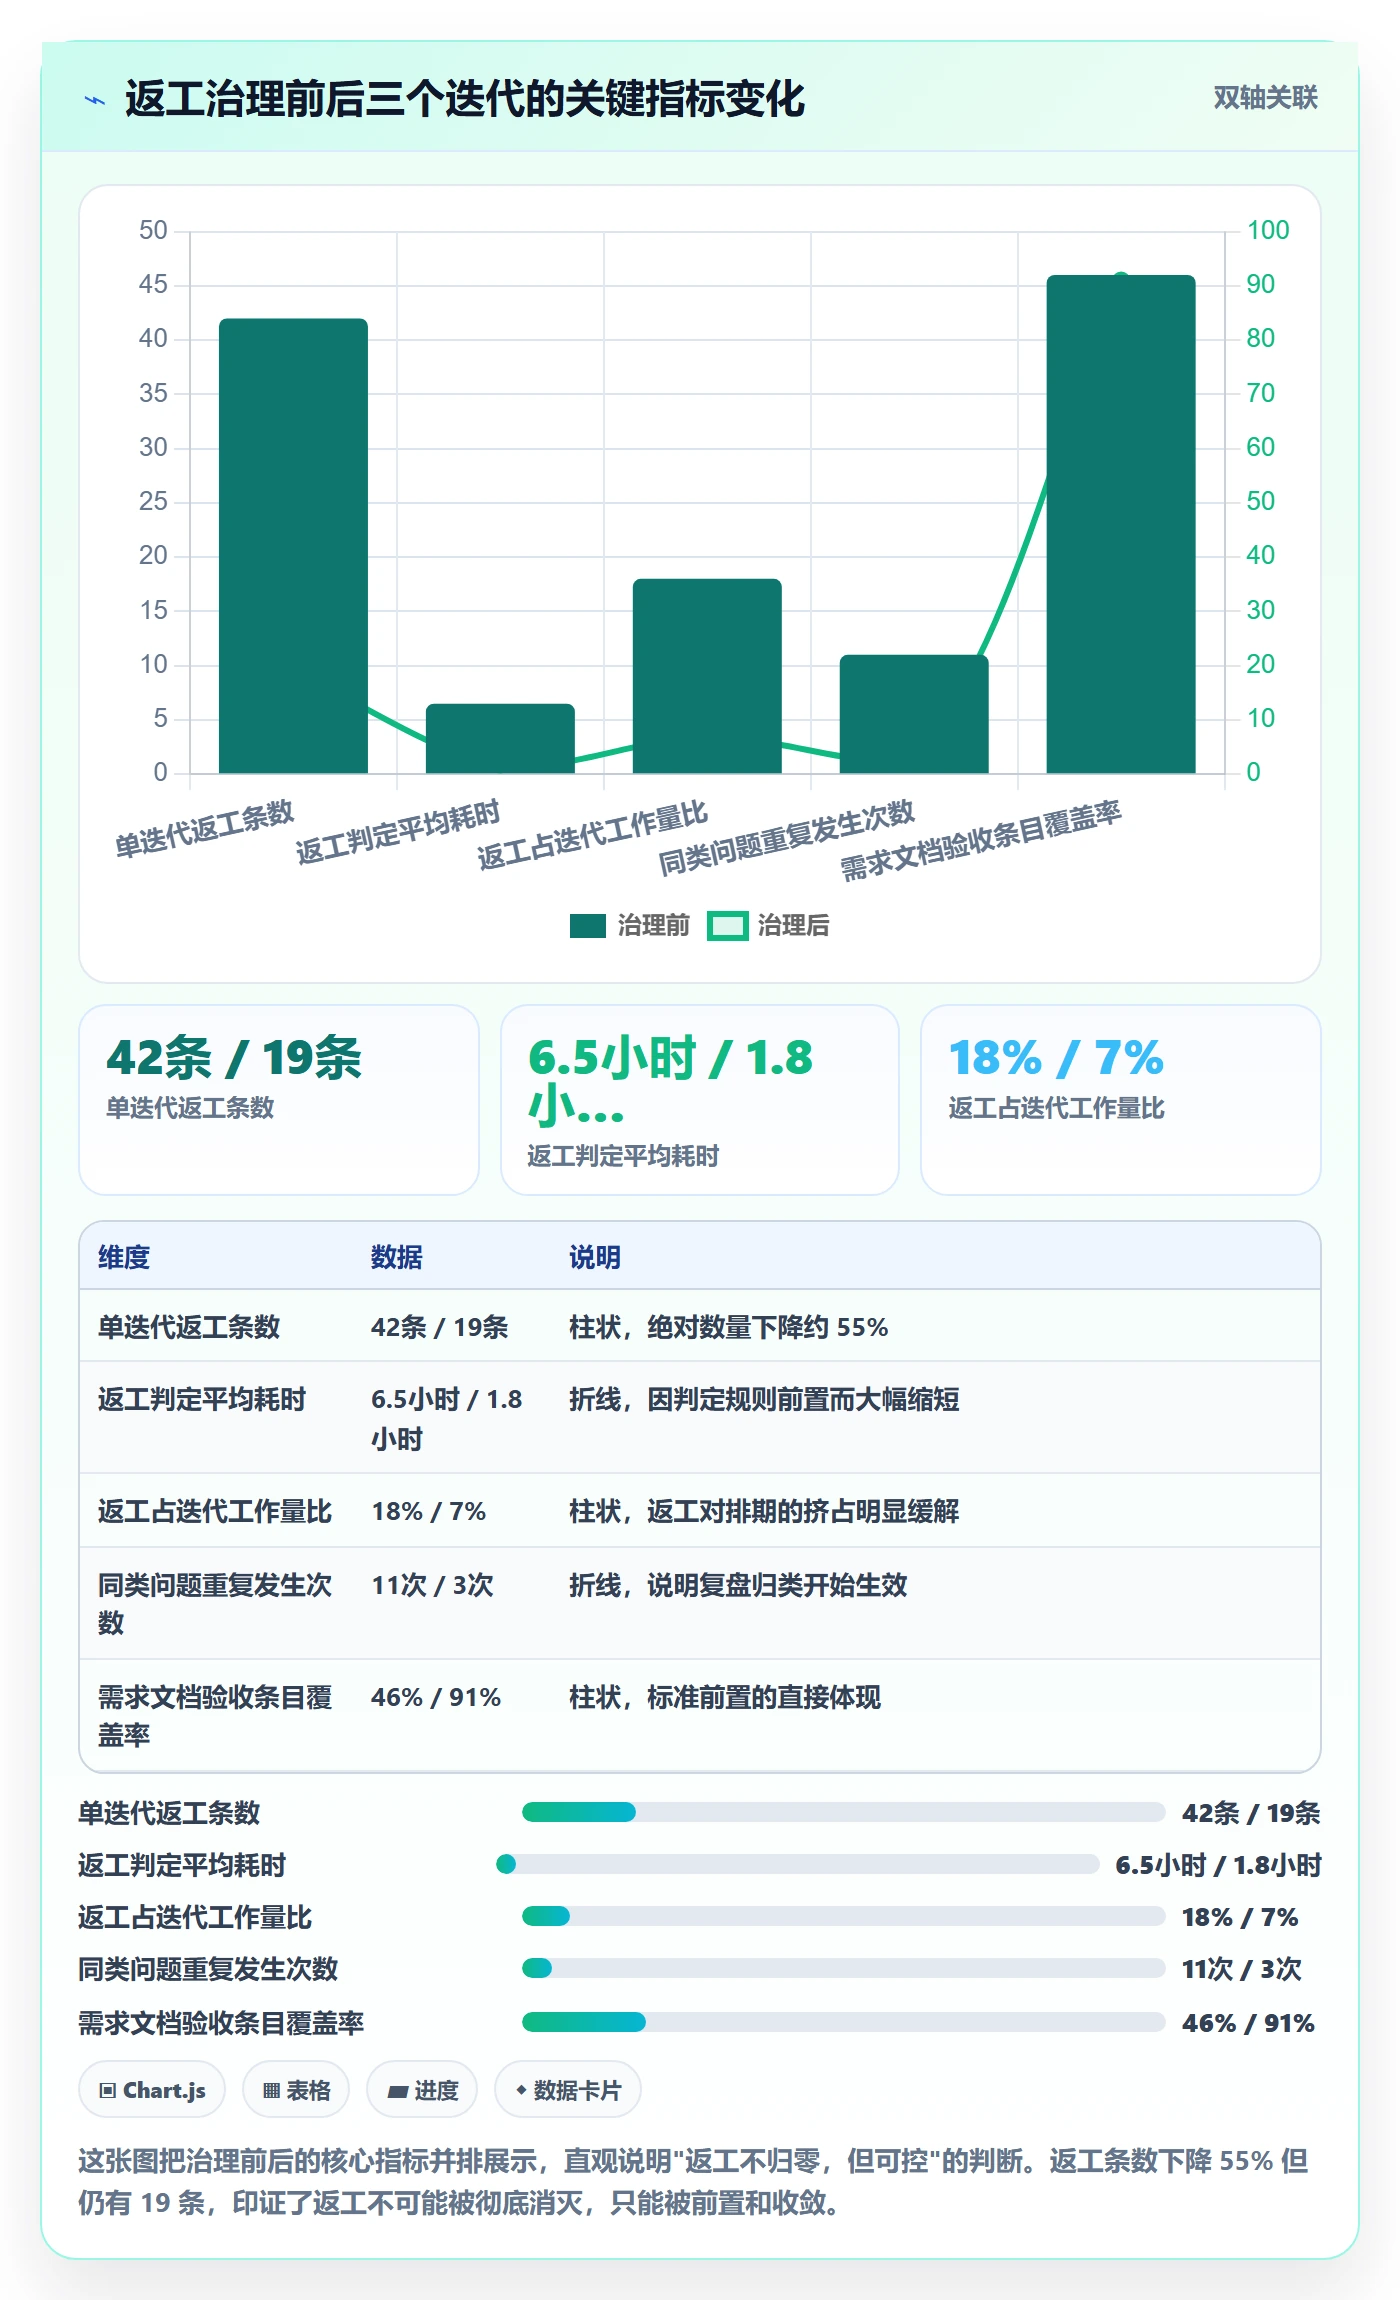Click the Chart.js tag chip

[x=152, y=2090]
